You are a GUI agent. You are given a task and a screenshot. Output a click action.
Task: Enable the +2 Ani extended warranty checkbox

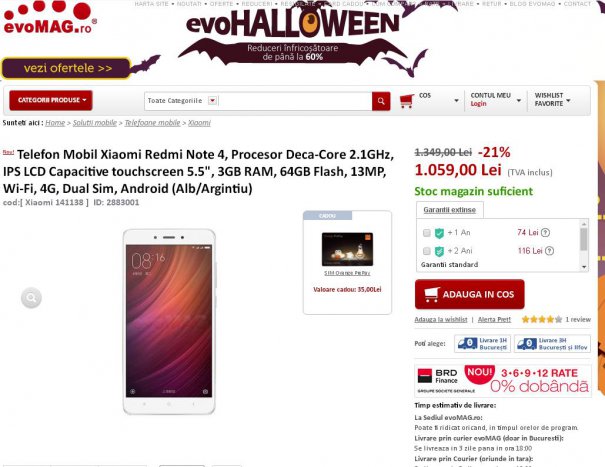point(427,251)
